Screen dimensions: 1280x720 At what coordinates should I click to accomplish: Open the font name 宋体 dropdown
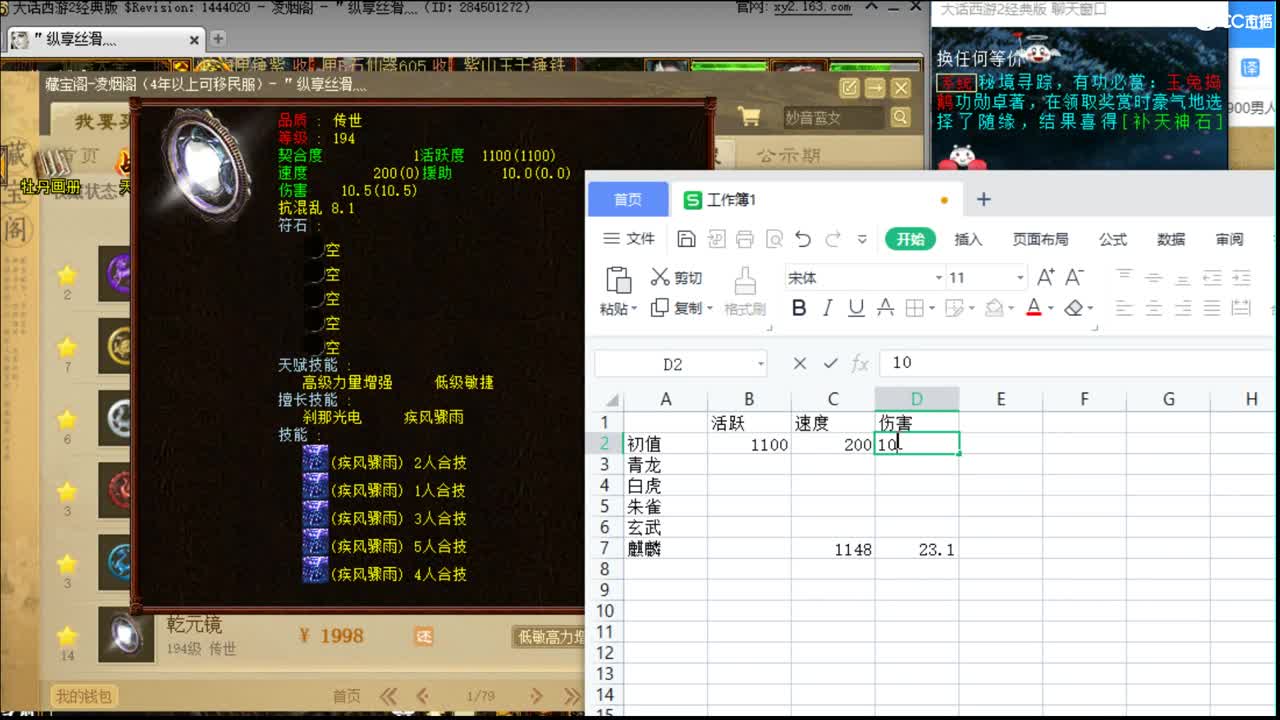pos(939,278)
